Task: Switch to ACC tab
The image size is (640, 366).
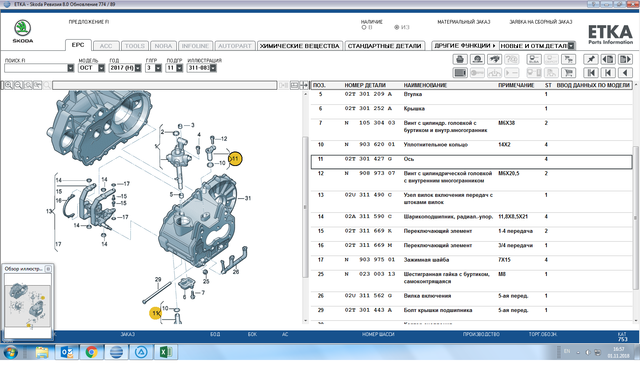Action: click(x=106, y=46)
